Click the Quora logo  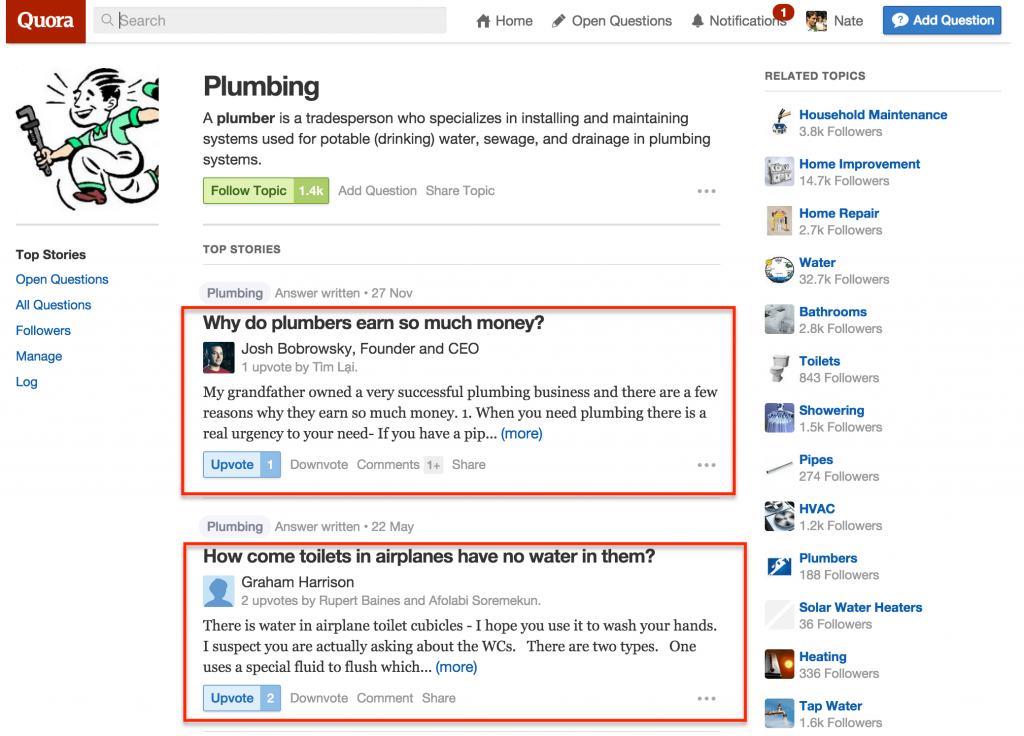click(46, 21)
